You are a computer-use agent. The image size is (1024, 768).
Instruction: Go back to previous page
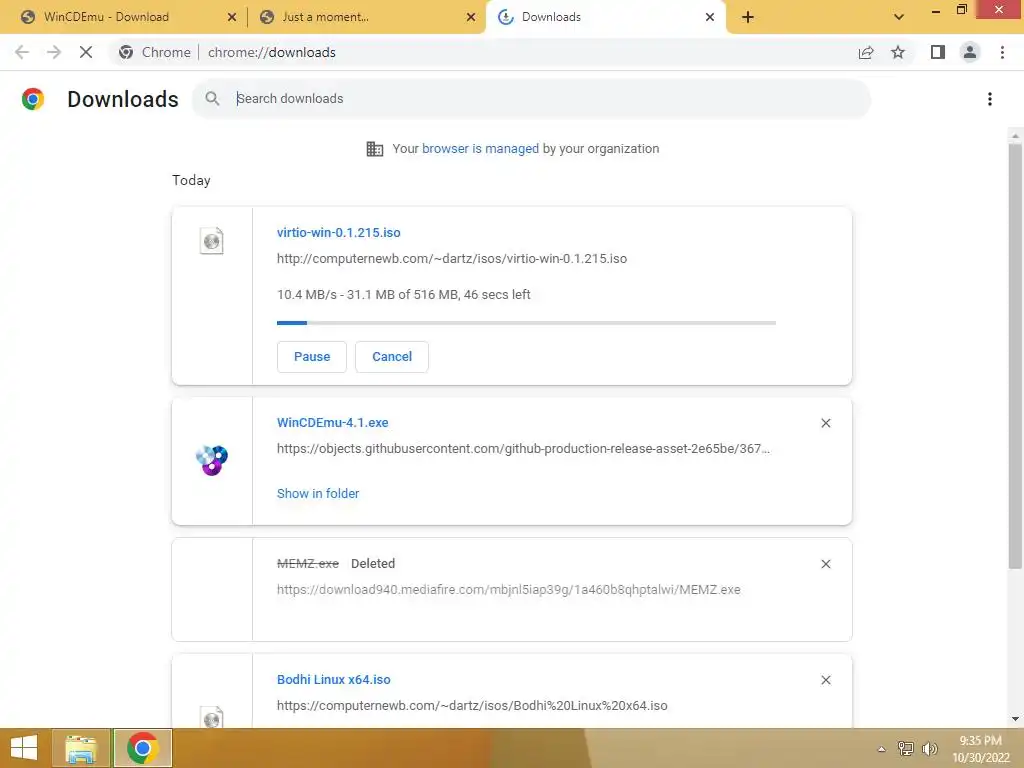(22, 52)
